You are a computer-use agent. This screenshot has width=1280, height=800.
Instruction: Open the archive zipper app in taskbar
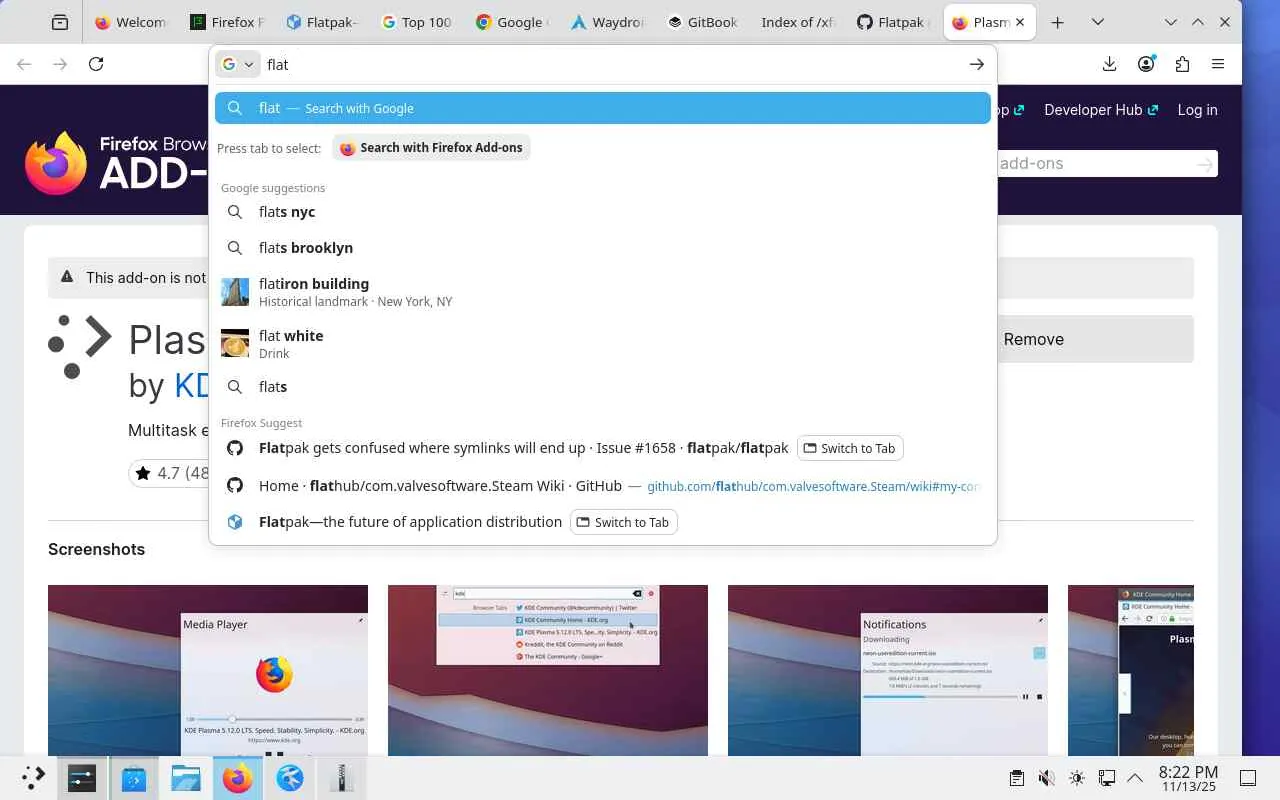tap(342, 778)
